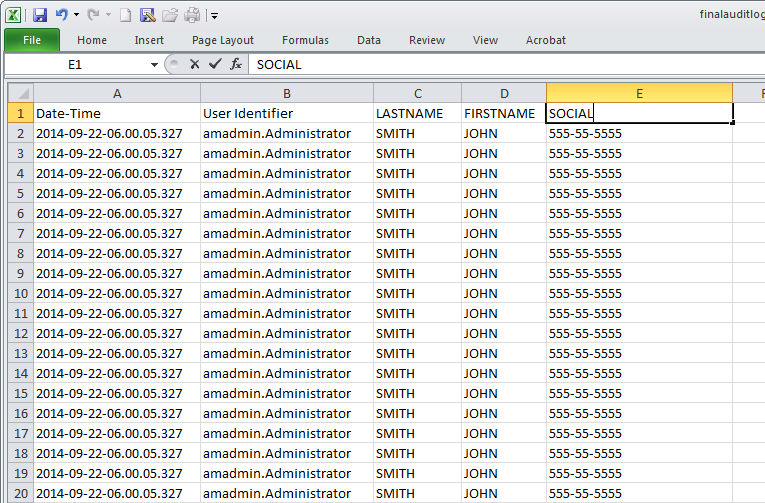Open the File tab
The height and width of the screenshot is (503, 765).
coord(32,40)
